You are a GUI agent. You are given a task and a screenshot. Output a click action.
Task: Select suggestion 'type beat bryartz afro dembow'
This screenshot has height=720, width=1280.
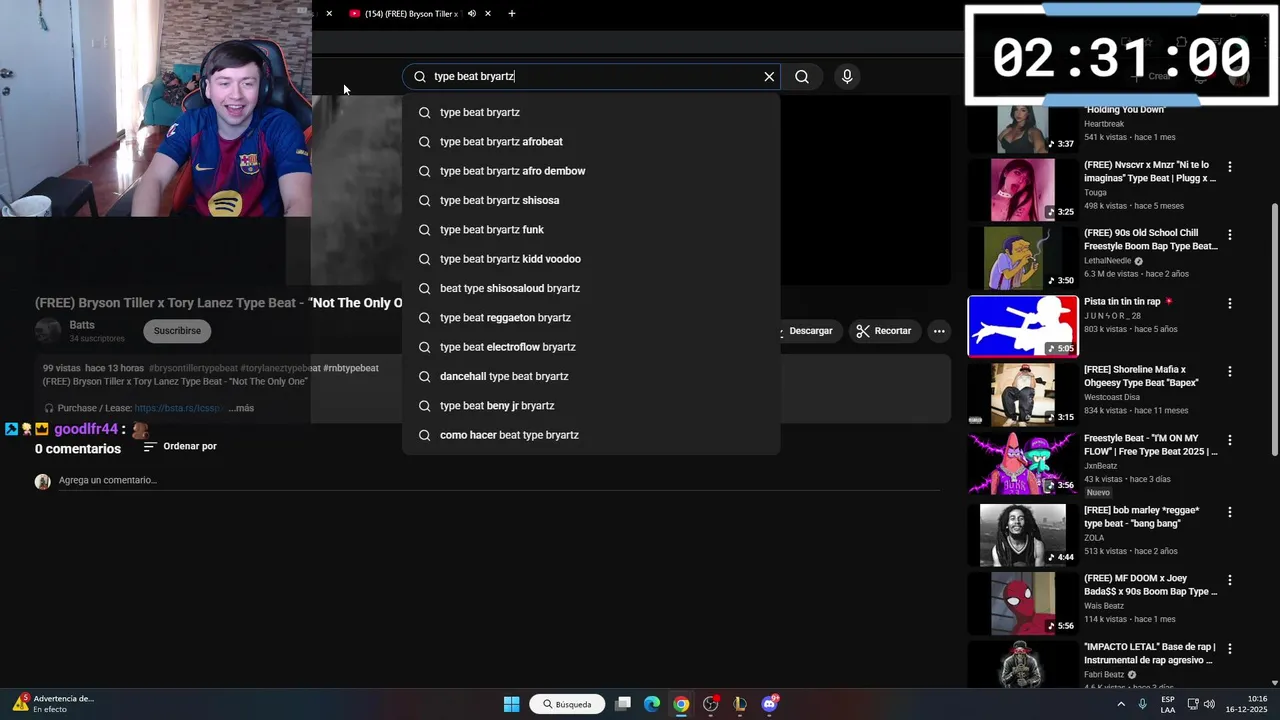coord(591,171)
